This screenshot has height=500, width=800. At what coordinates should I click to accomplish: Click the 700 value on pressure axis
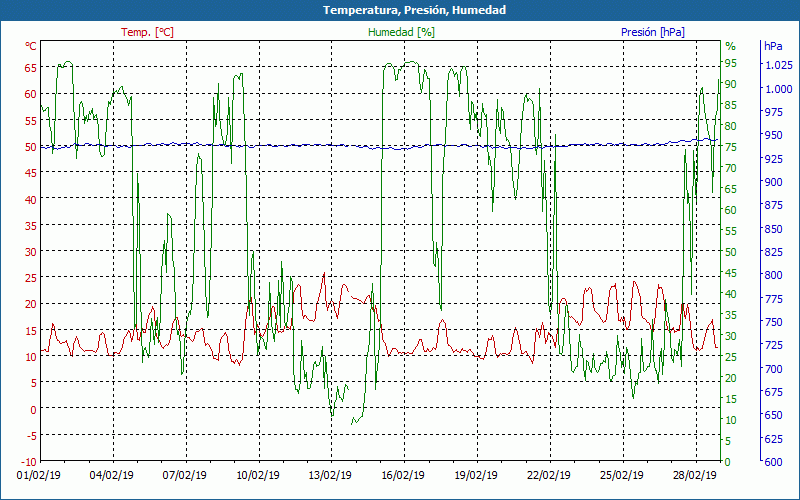click(x=773, y=368)
